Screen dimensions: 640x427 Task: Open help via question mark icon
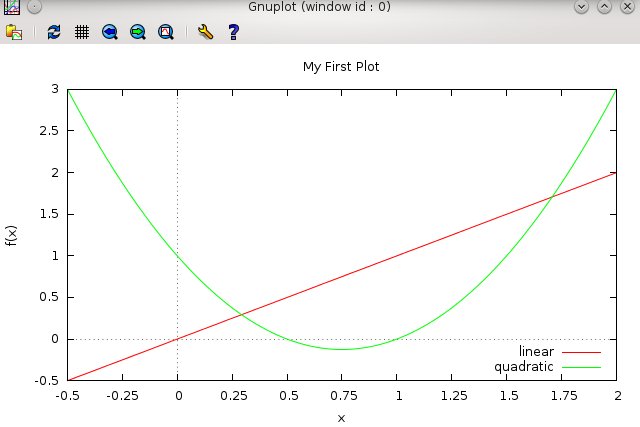(233, 32)
